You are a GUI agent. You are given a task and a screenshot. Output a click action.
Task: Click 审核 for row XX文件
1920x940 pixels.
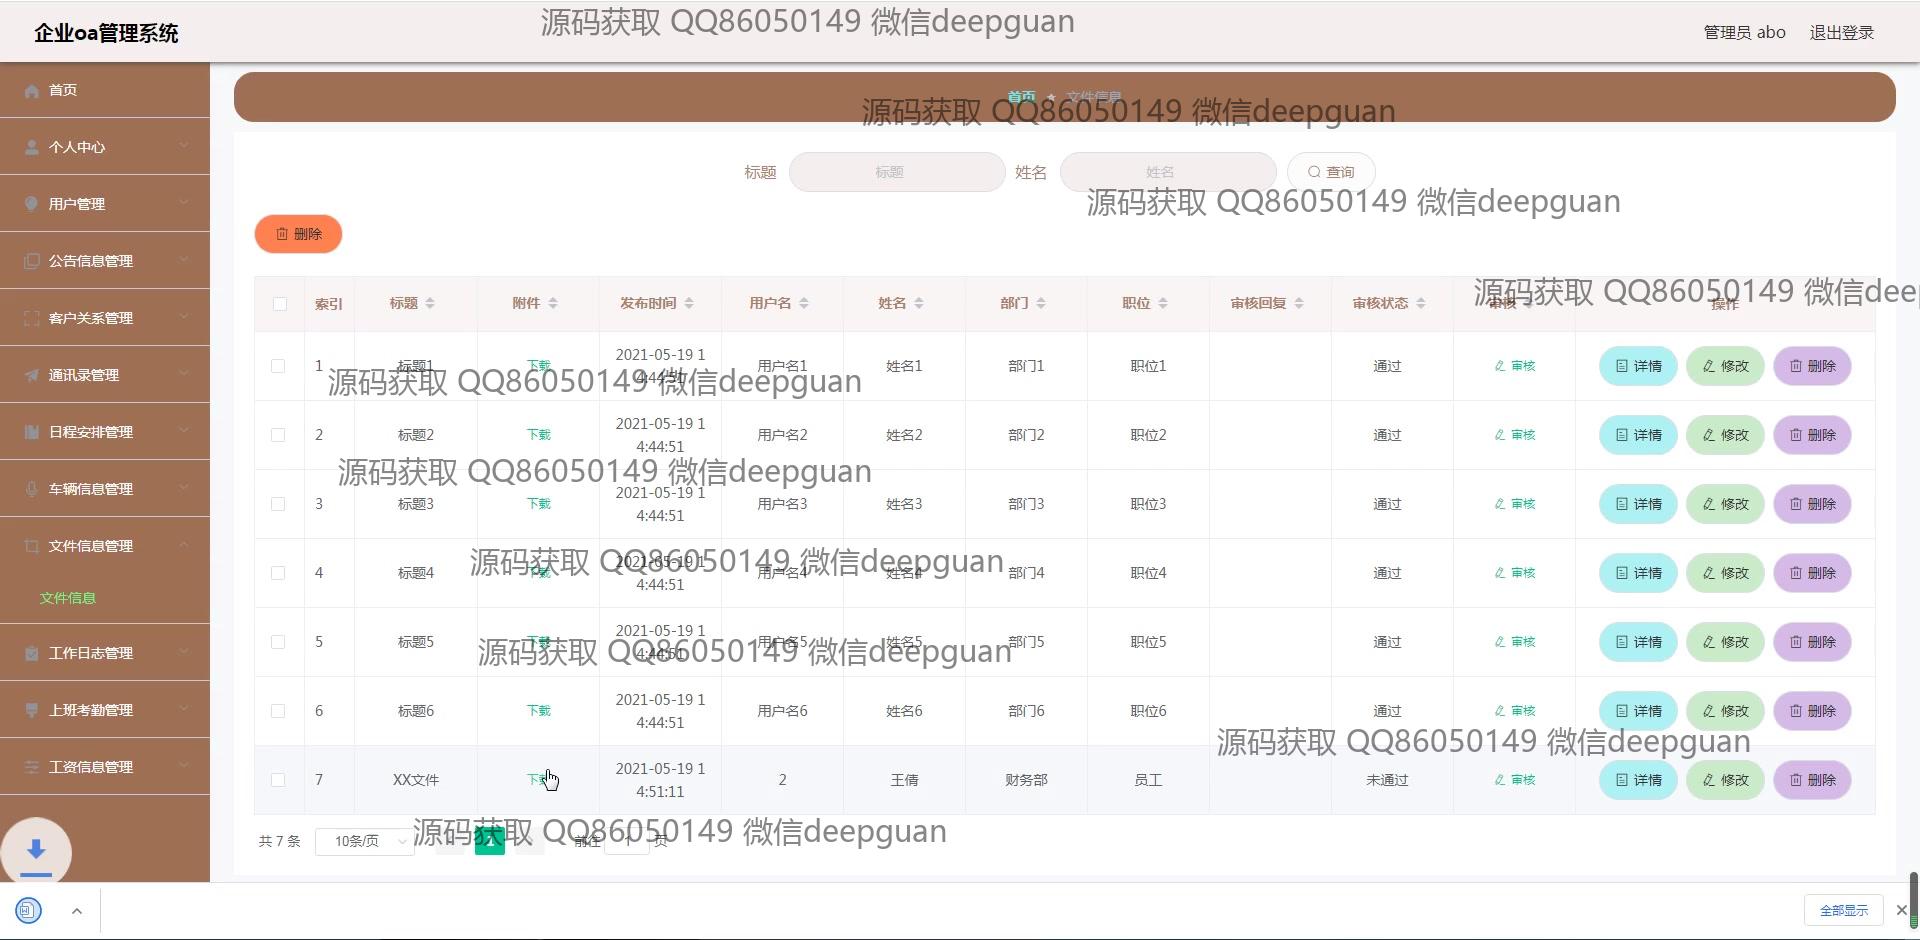1515,780
